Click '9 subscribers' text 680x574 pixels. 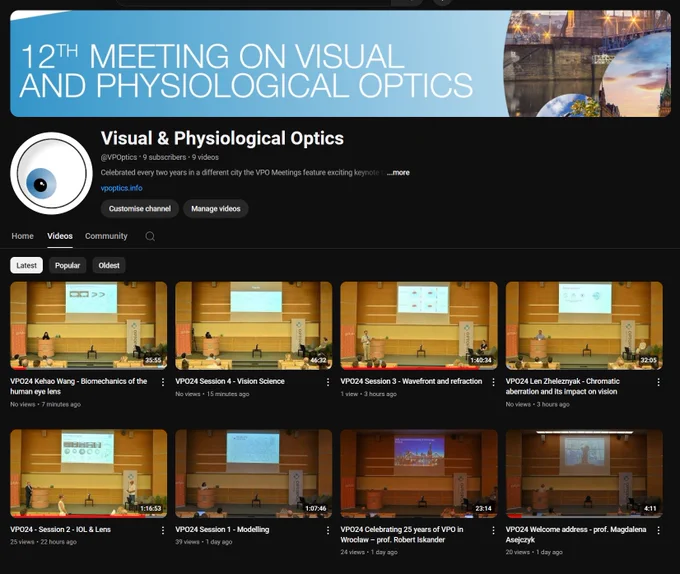tap(164, 157)
